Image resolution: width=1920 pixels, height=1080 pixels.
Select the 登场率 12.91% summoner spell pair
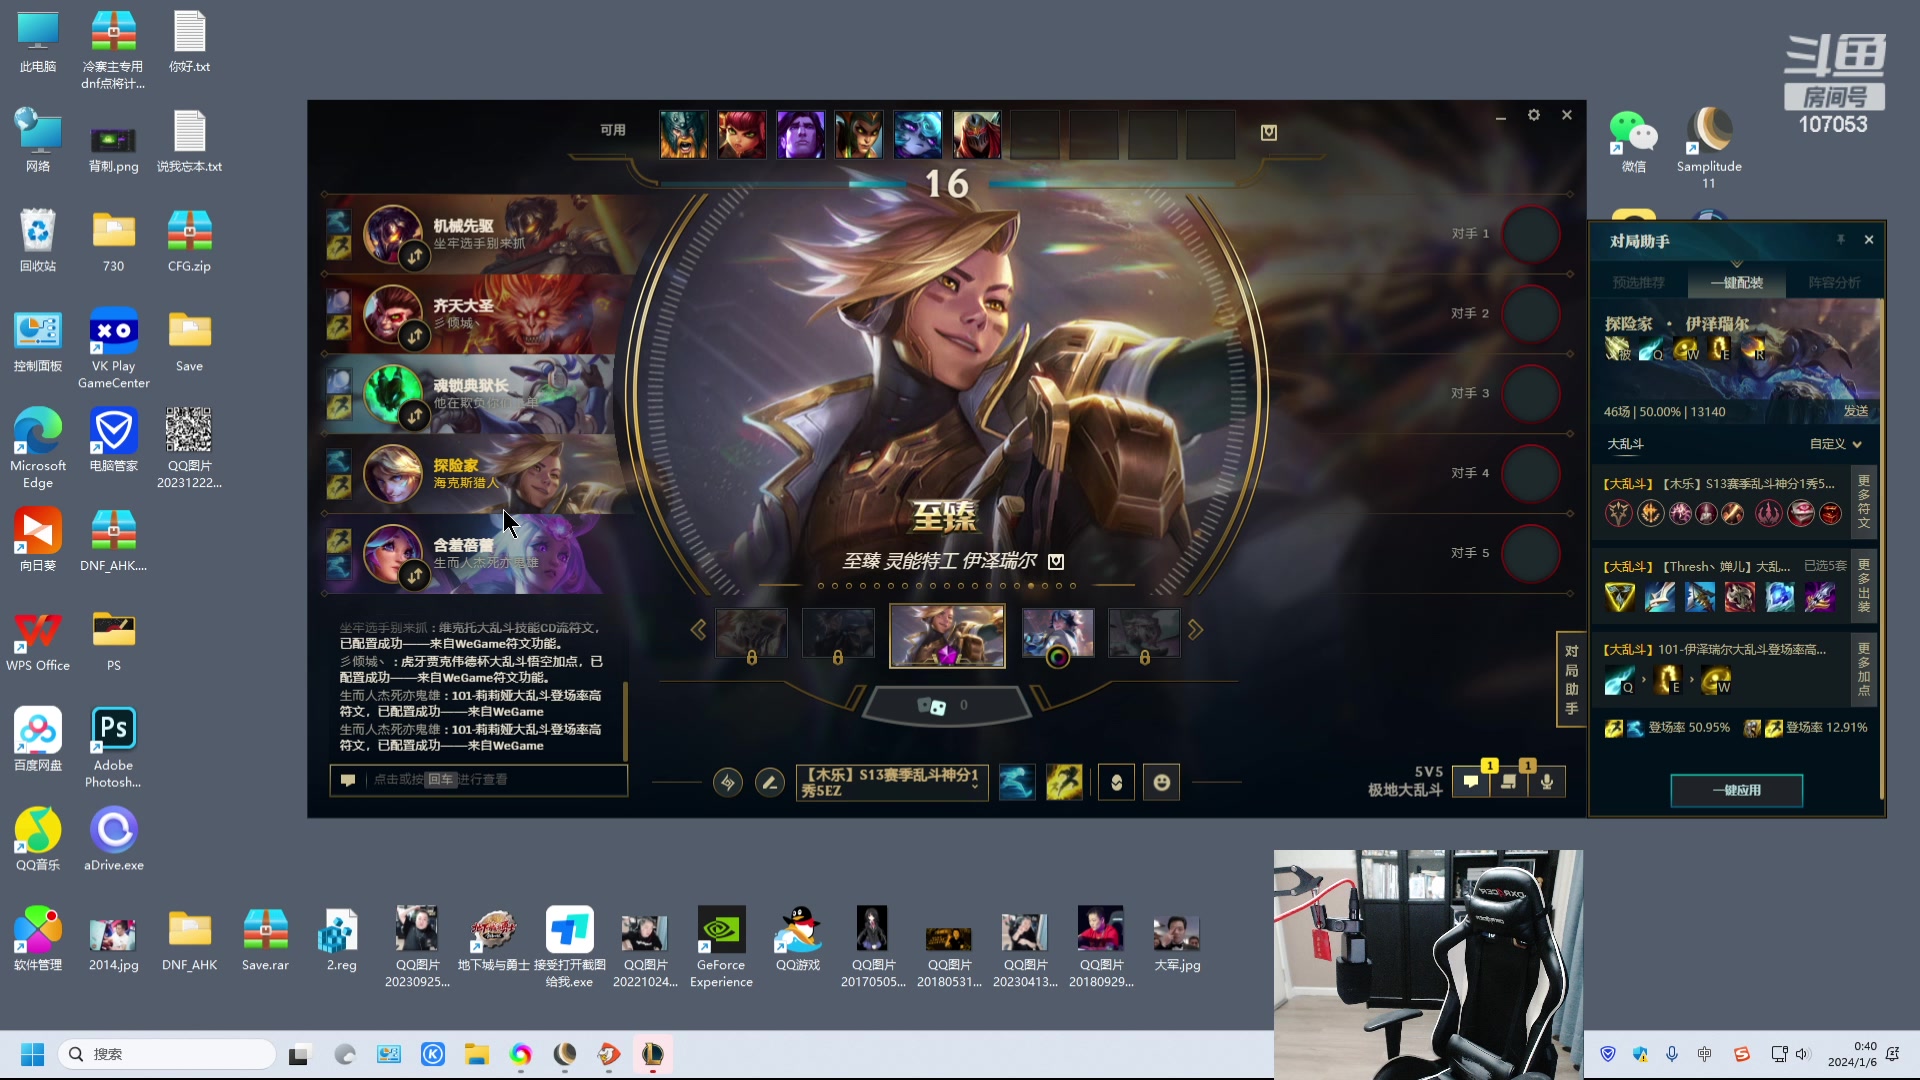coord(1805,728)
